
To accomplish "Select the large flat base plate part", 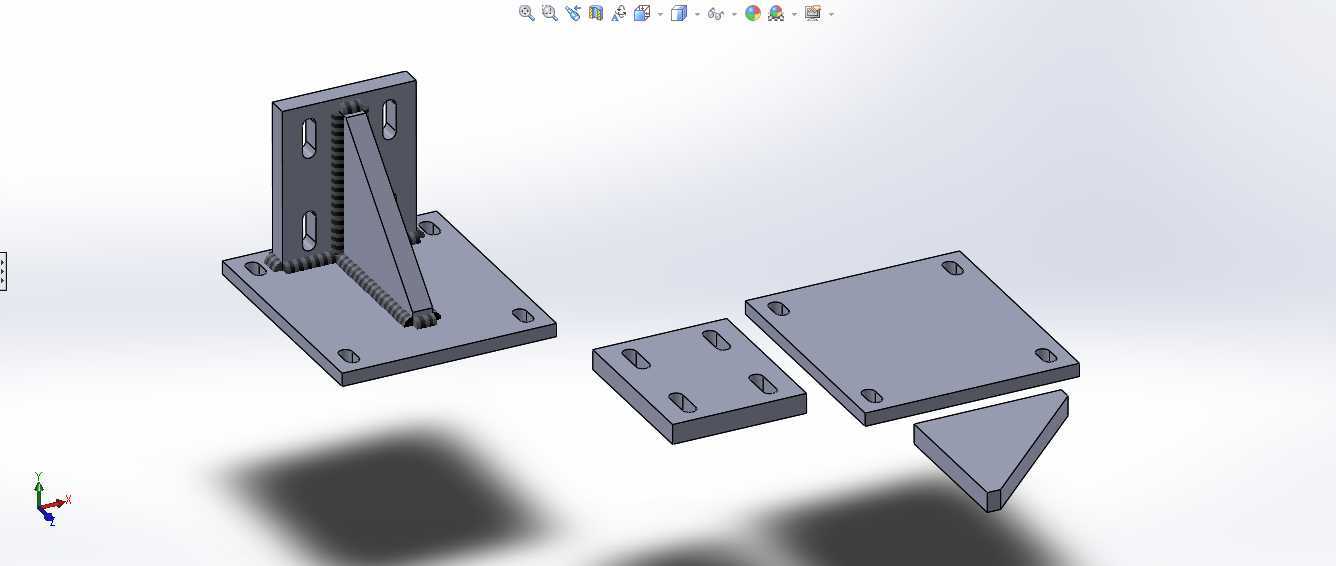I will [912, 338].
